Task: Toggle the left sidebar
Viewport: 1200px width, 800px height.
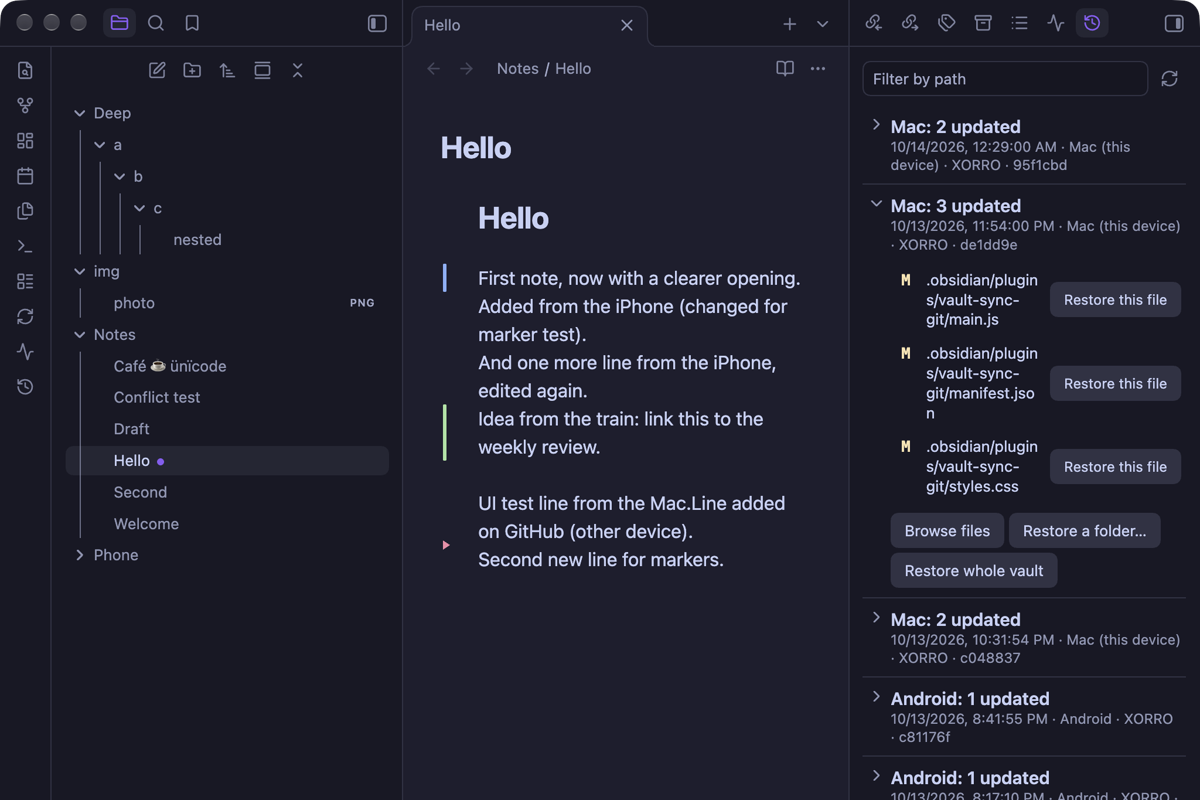Action: (377, 23)
